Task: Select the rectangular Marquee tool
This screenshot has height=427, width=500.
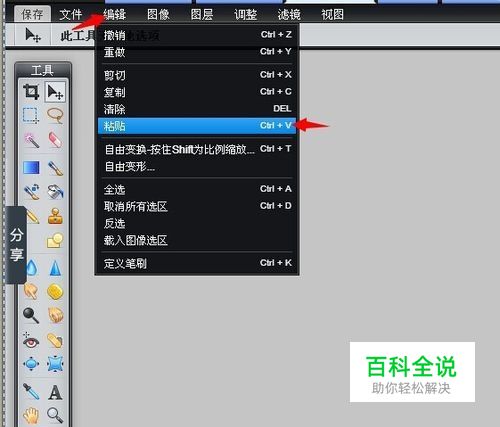Action: click(x=31, y=115)
